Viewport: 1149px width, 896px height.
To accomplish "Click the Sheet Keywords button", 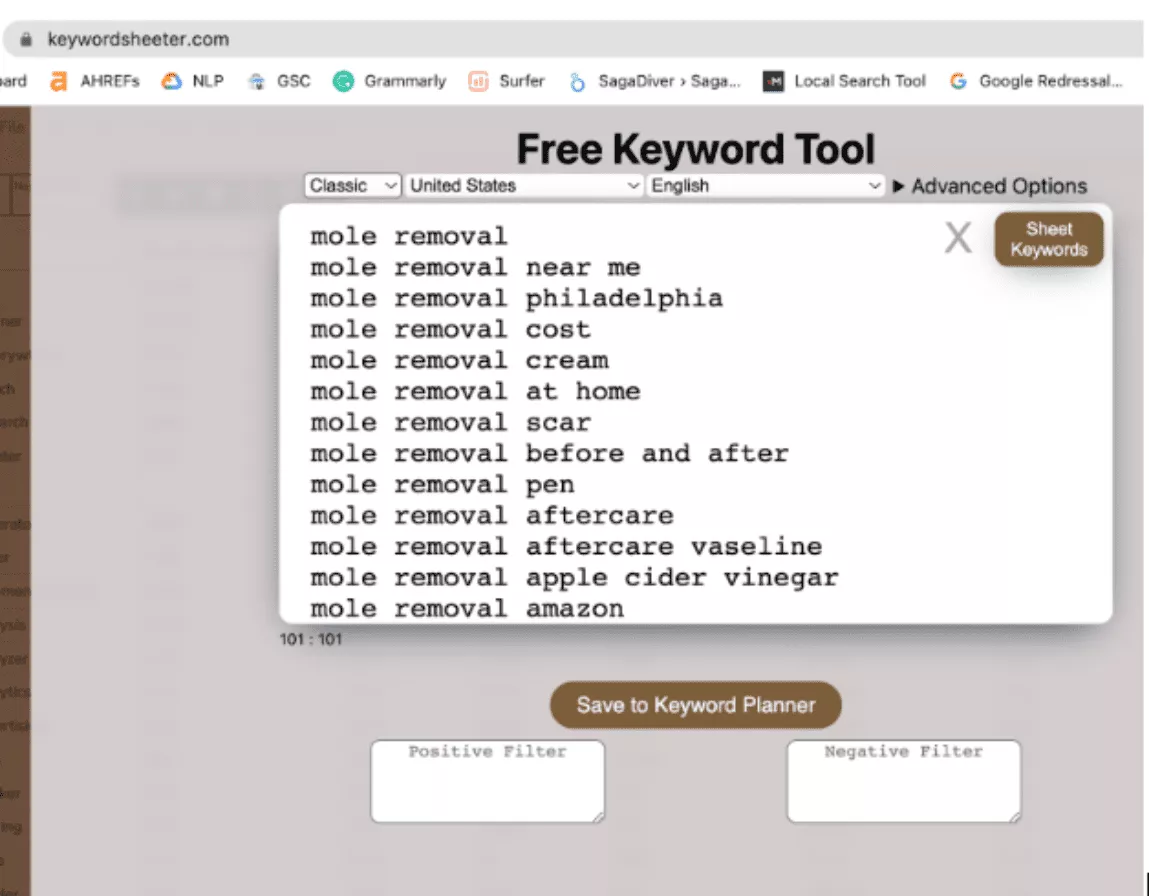I will tap(1049, 239).
